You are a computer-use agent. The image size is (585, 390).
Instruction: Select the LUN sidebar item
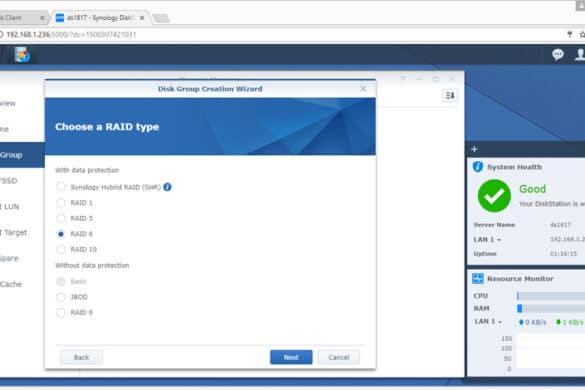pyautogui.click(x=22, y=206)
